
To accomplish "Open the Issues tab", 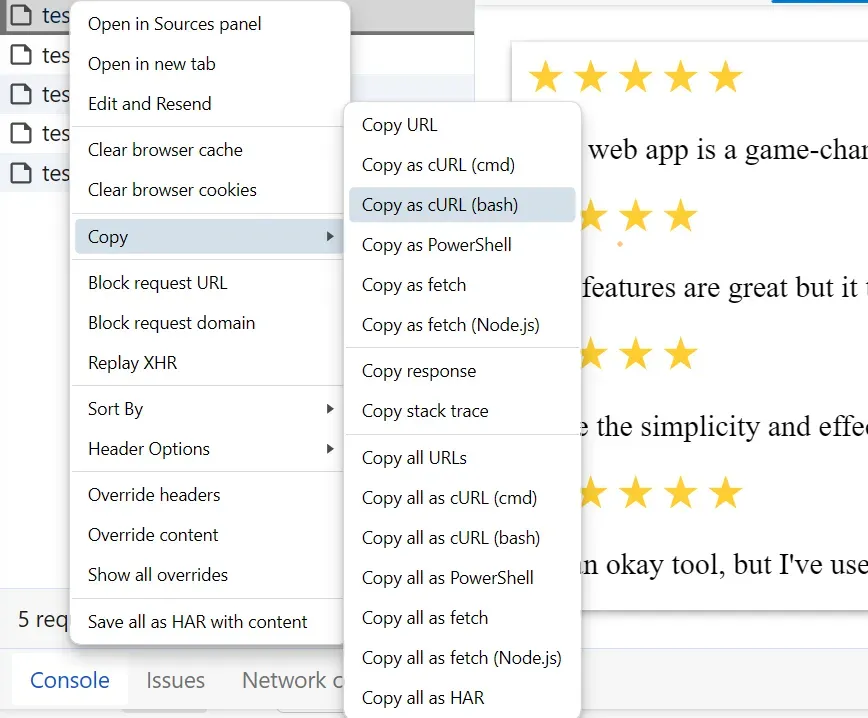I will coord(175,680).
